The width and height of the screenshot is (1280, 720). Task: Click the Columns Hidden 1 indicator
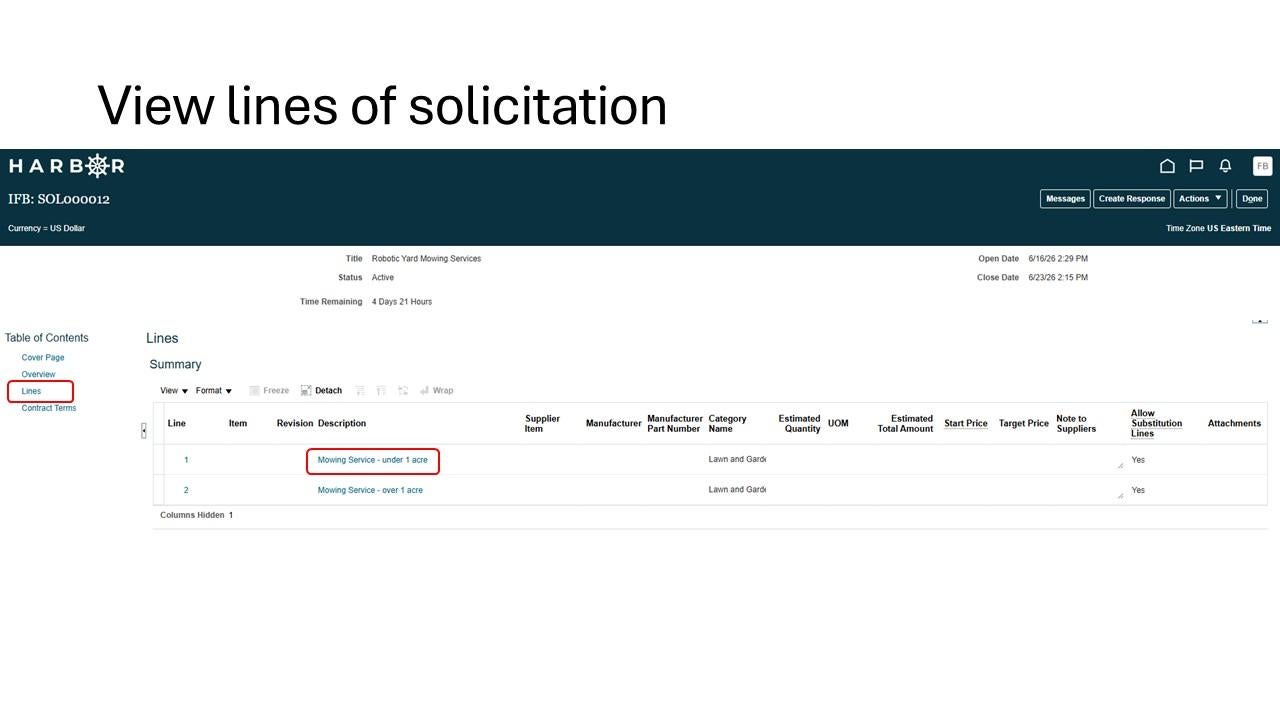tap(197, 515)
